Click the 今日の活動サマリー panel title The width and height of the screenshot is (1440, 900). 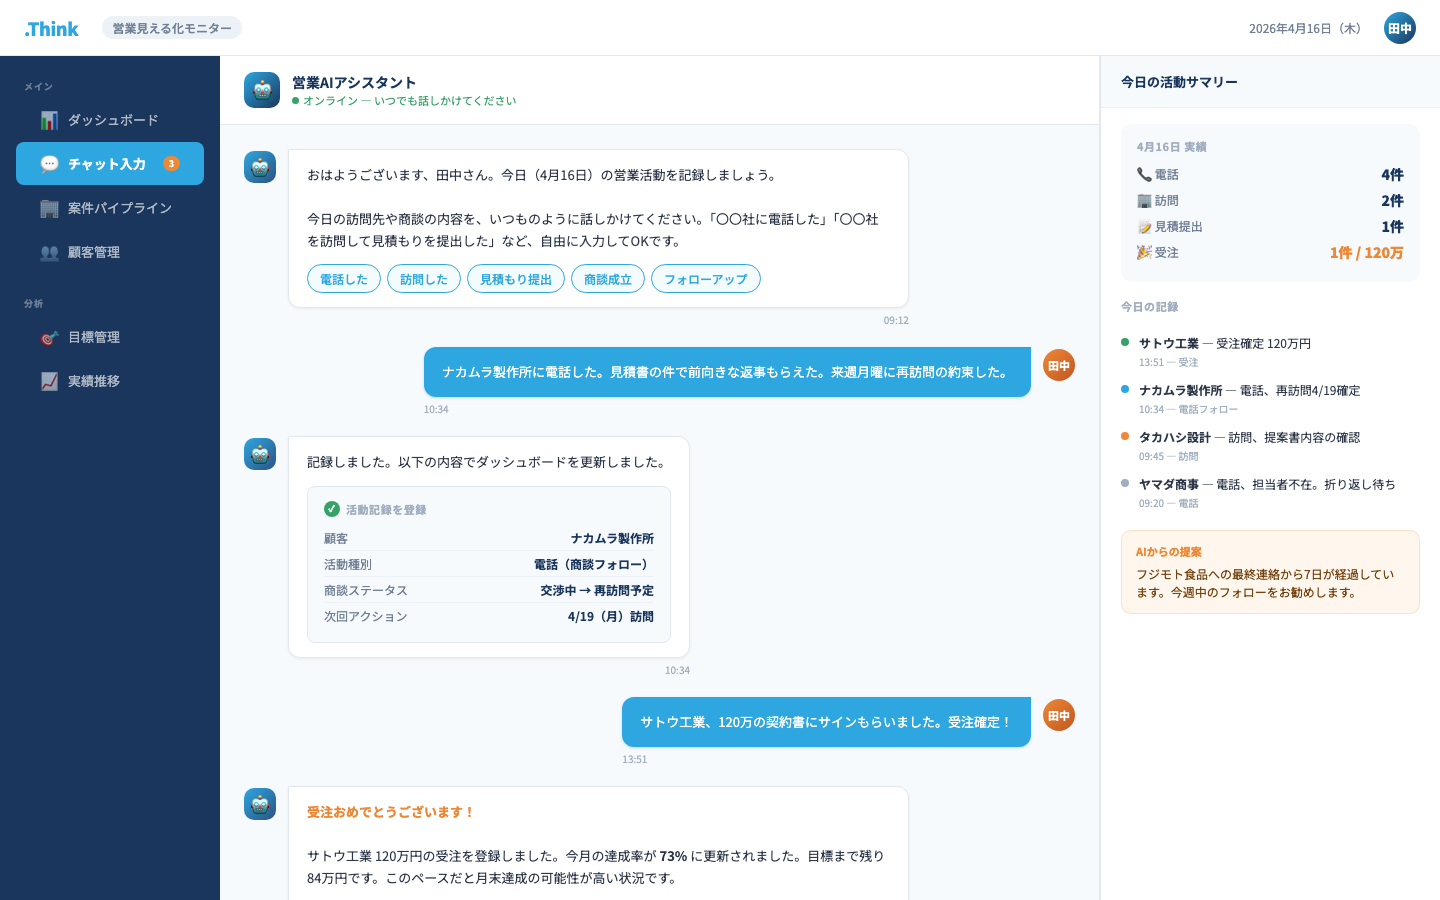(x=1179, y=82)
